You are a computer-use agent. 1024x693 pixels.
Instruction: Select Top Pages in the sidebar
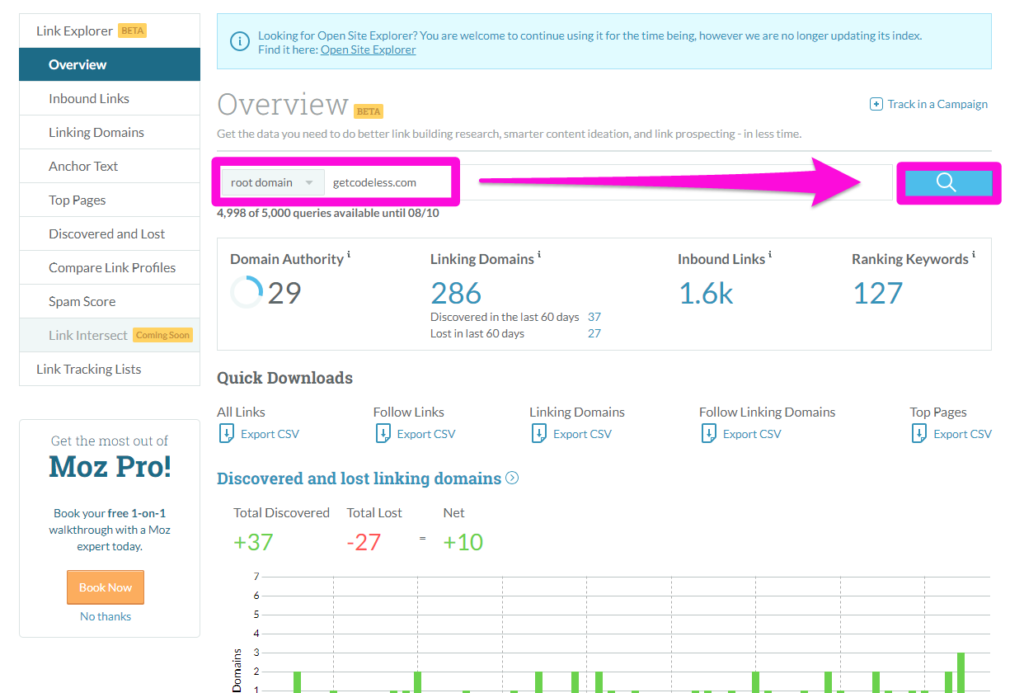[x=110, y=201]
